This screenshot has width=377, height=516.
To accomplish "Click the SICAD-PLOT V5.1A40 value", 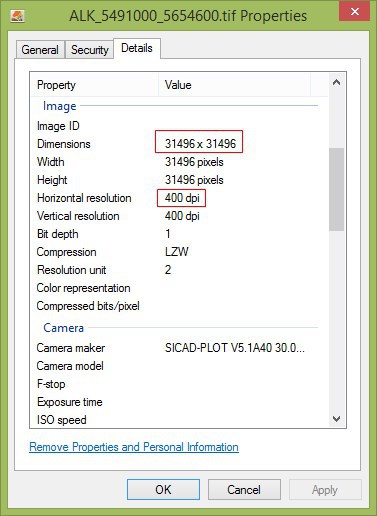I will [235, 348].
